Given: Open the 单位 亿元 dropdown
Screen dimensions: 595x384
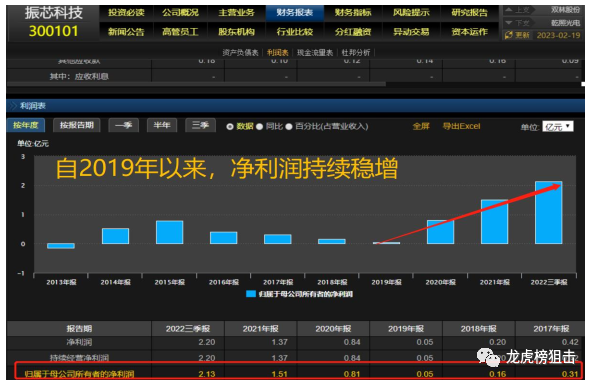Looking at the screenshot, I should click(x=558, y=126).
